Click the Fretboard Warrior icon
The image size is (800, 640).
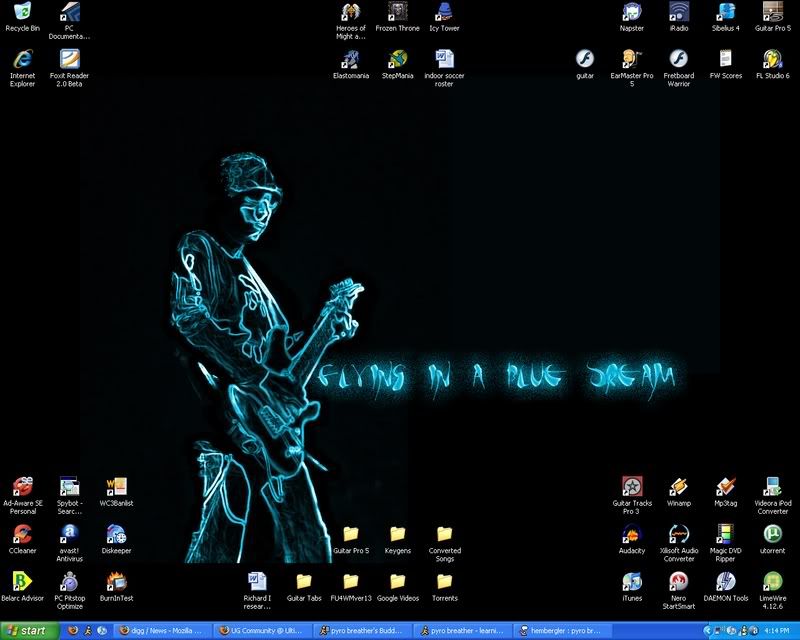[x=679, y=59]
